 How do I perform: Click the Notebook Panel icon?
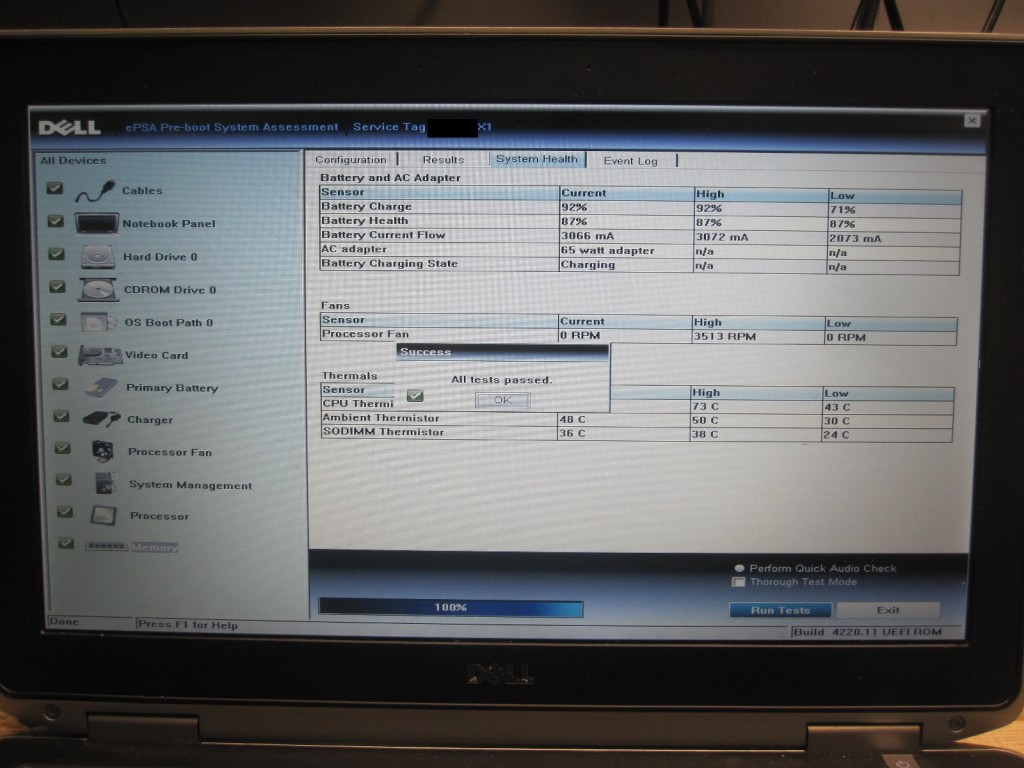(x=96, y=223)
